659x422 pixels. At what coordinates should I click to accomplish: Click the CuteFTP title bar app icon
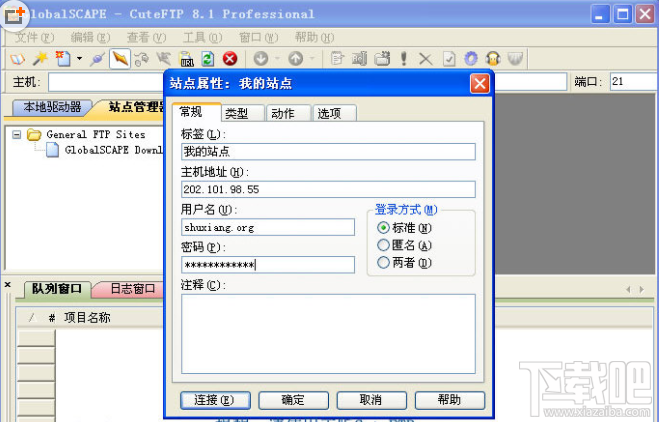(14, 15)
